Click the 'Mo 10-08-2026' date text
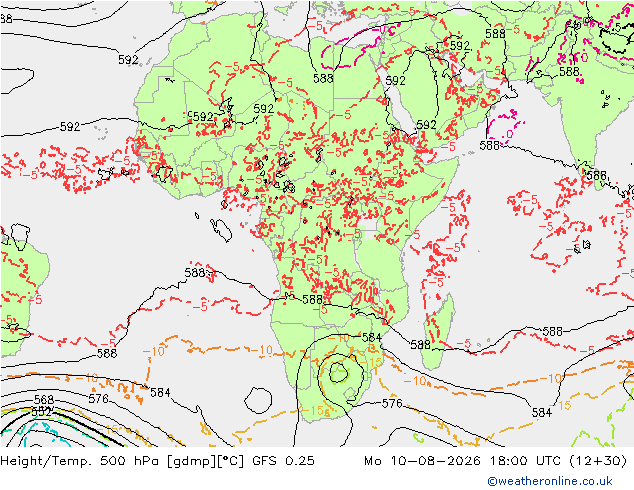This screenshot has height=490, width=634. click(x=423, y=461)
